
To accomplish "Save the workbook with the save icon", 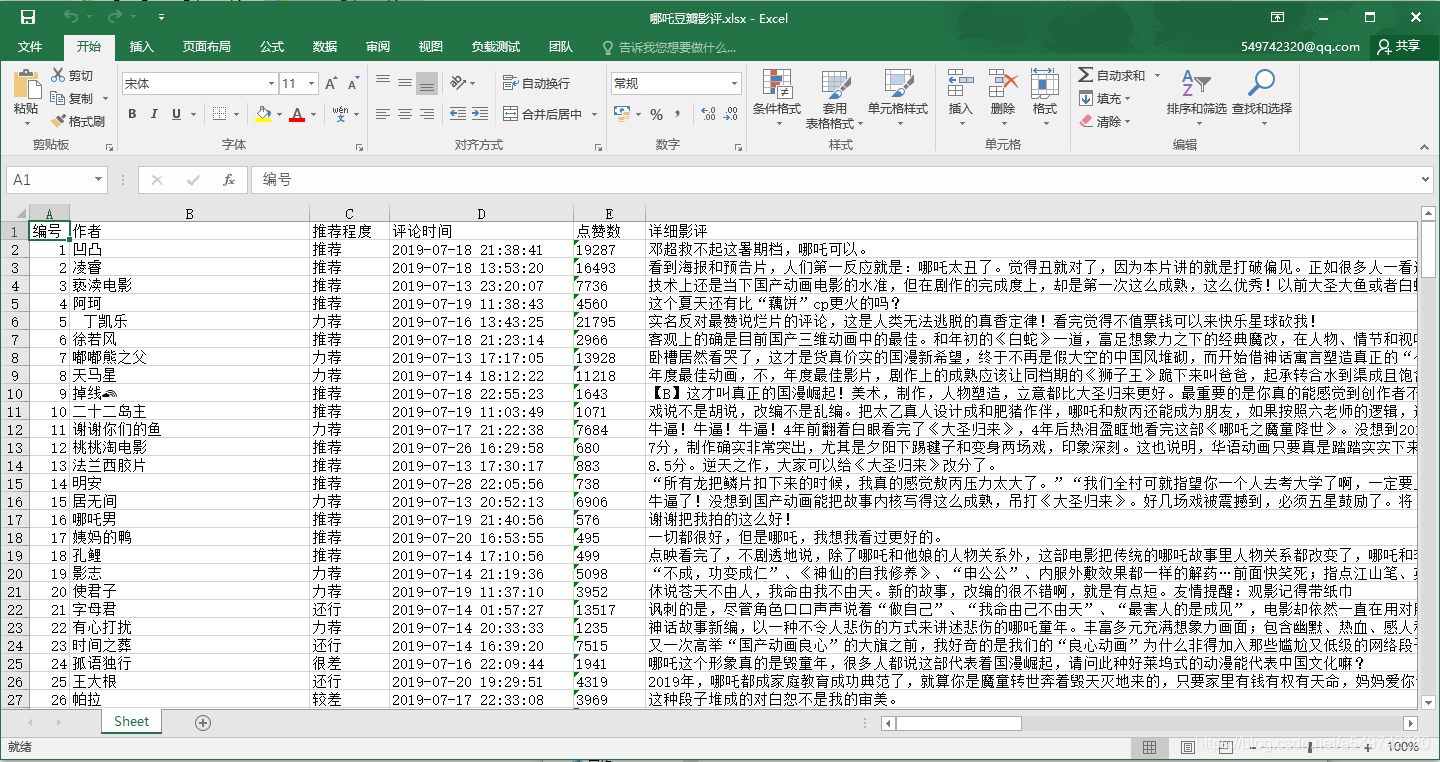I will (x=27, y=17).
